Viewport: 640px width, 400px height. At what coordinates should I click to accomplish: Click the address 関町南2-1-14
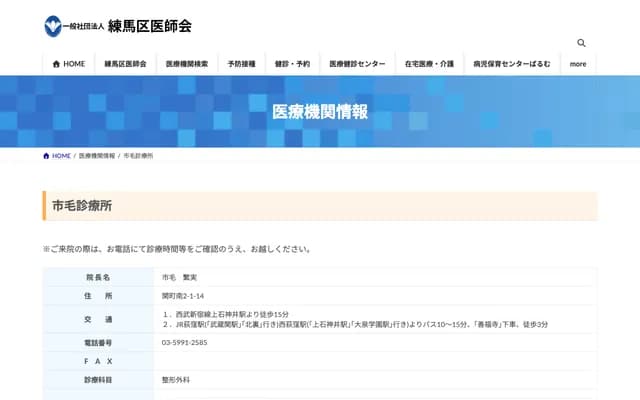[183, 296]
